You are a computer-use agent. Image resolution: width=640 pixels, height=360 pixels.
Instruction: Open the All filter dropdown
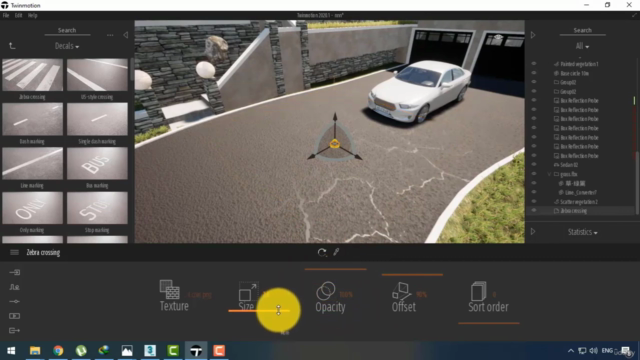(582, 46)
